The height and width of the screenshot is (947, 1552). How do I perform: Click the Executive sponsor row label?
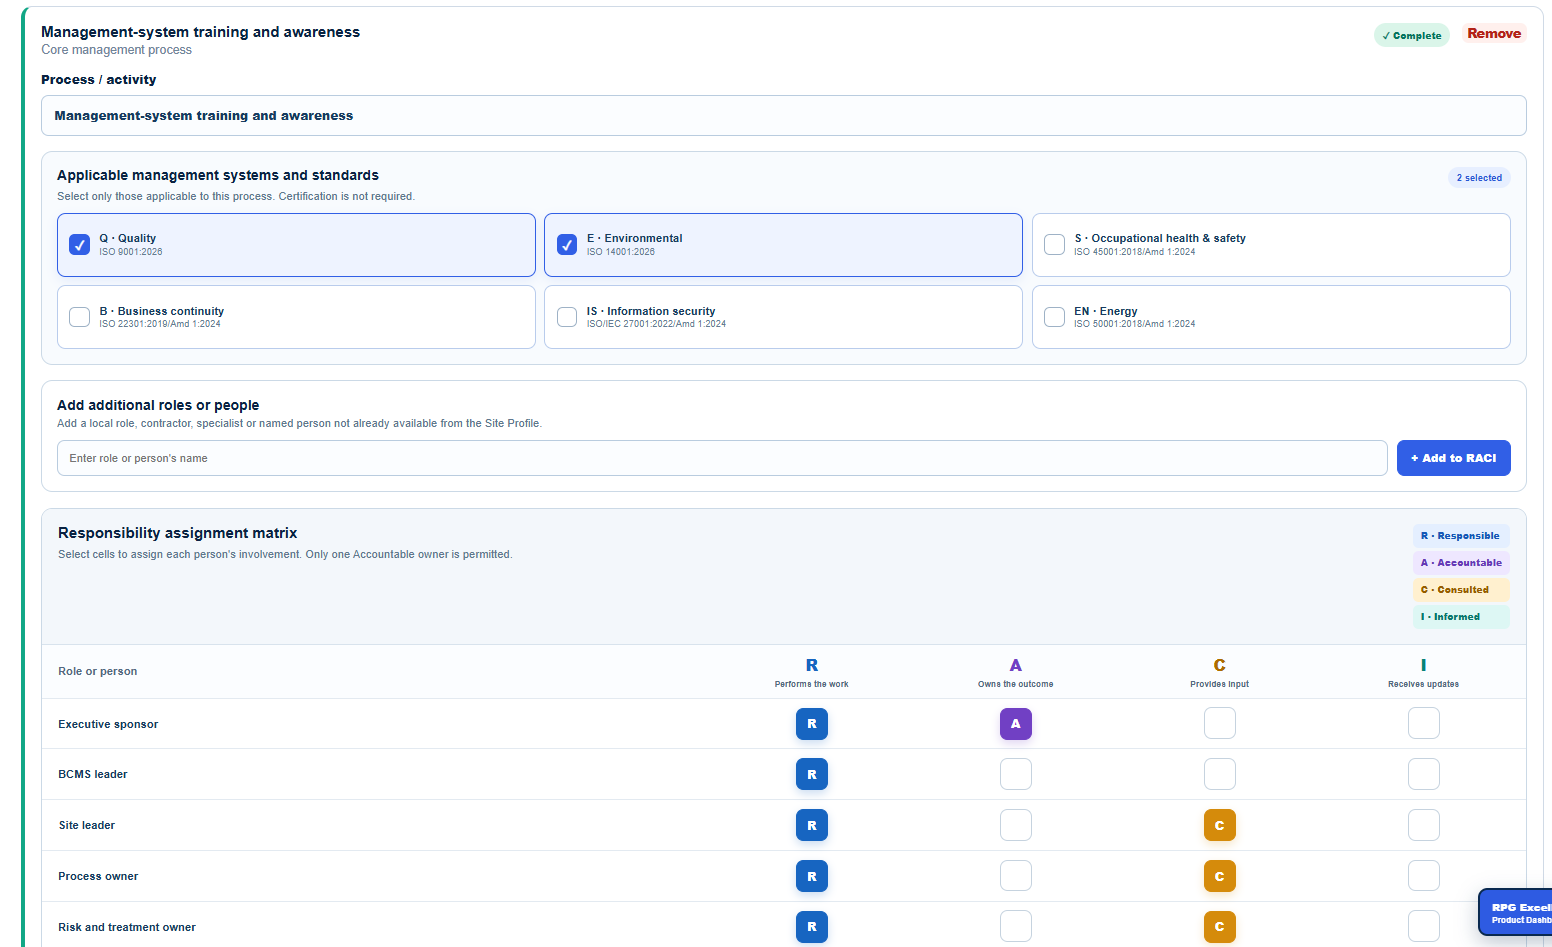tap(108, 724)
